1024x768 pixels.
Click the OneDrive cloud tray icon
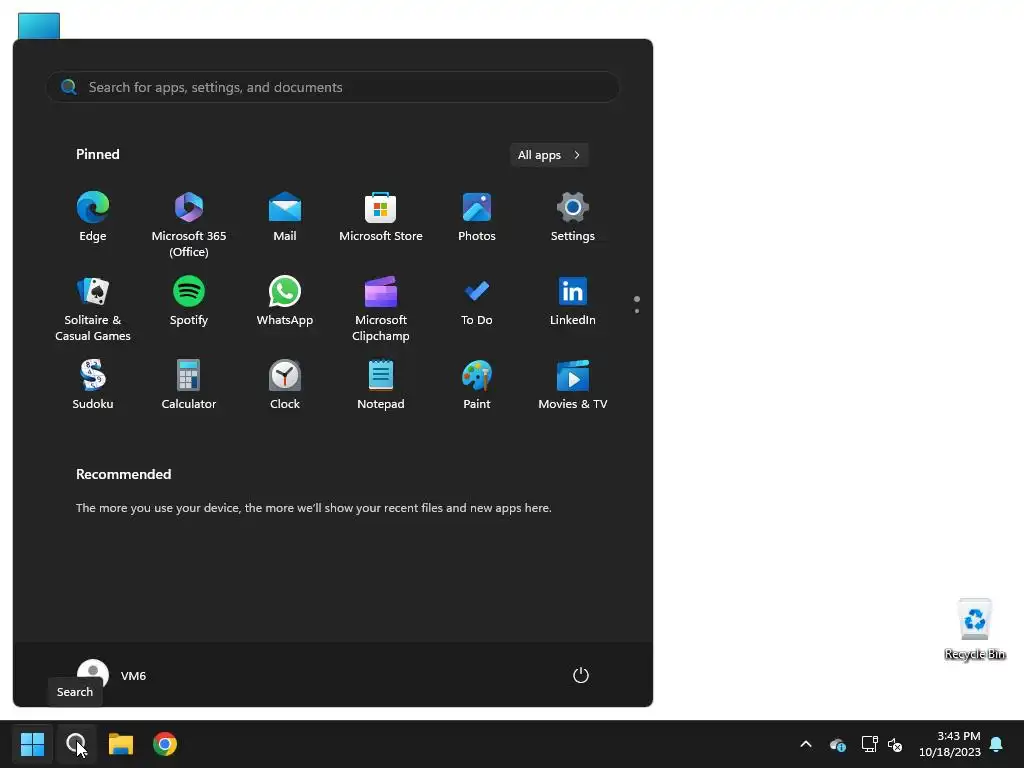click(837, 744)
